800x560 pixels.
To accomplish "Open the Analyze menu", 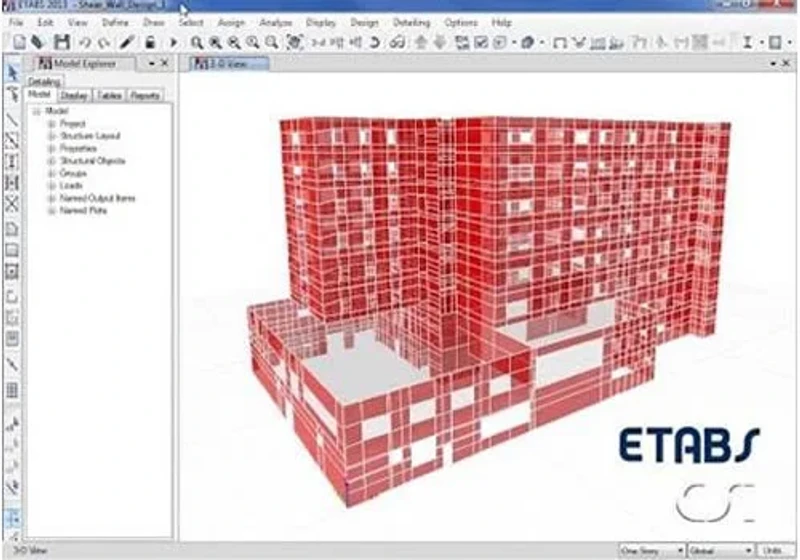I will (x=276, y=22).
